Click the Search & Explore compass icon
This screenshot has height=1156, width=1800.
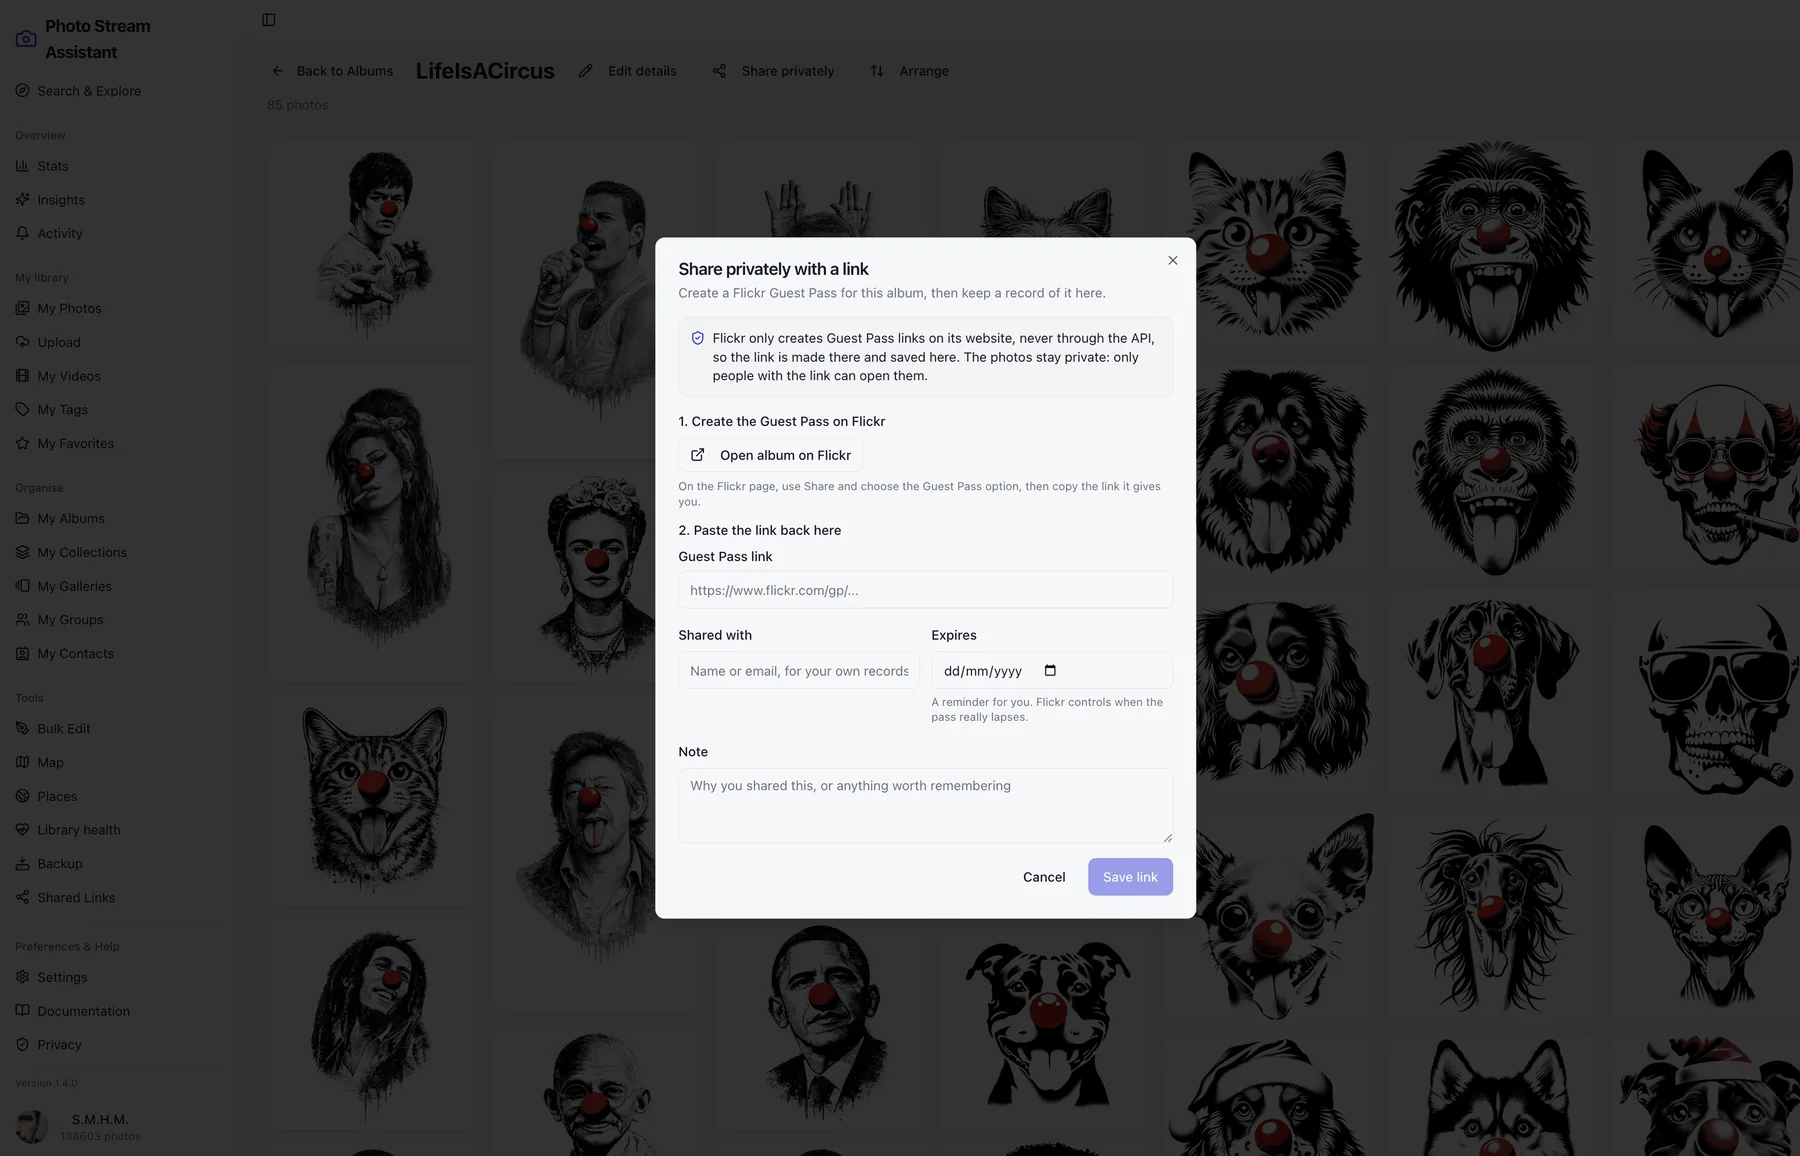(x=23, y=91)
